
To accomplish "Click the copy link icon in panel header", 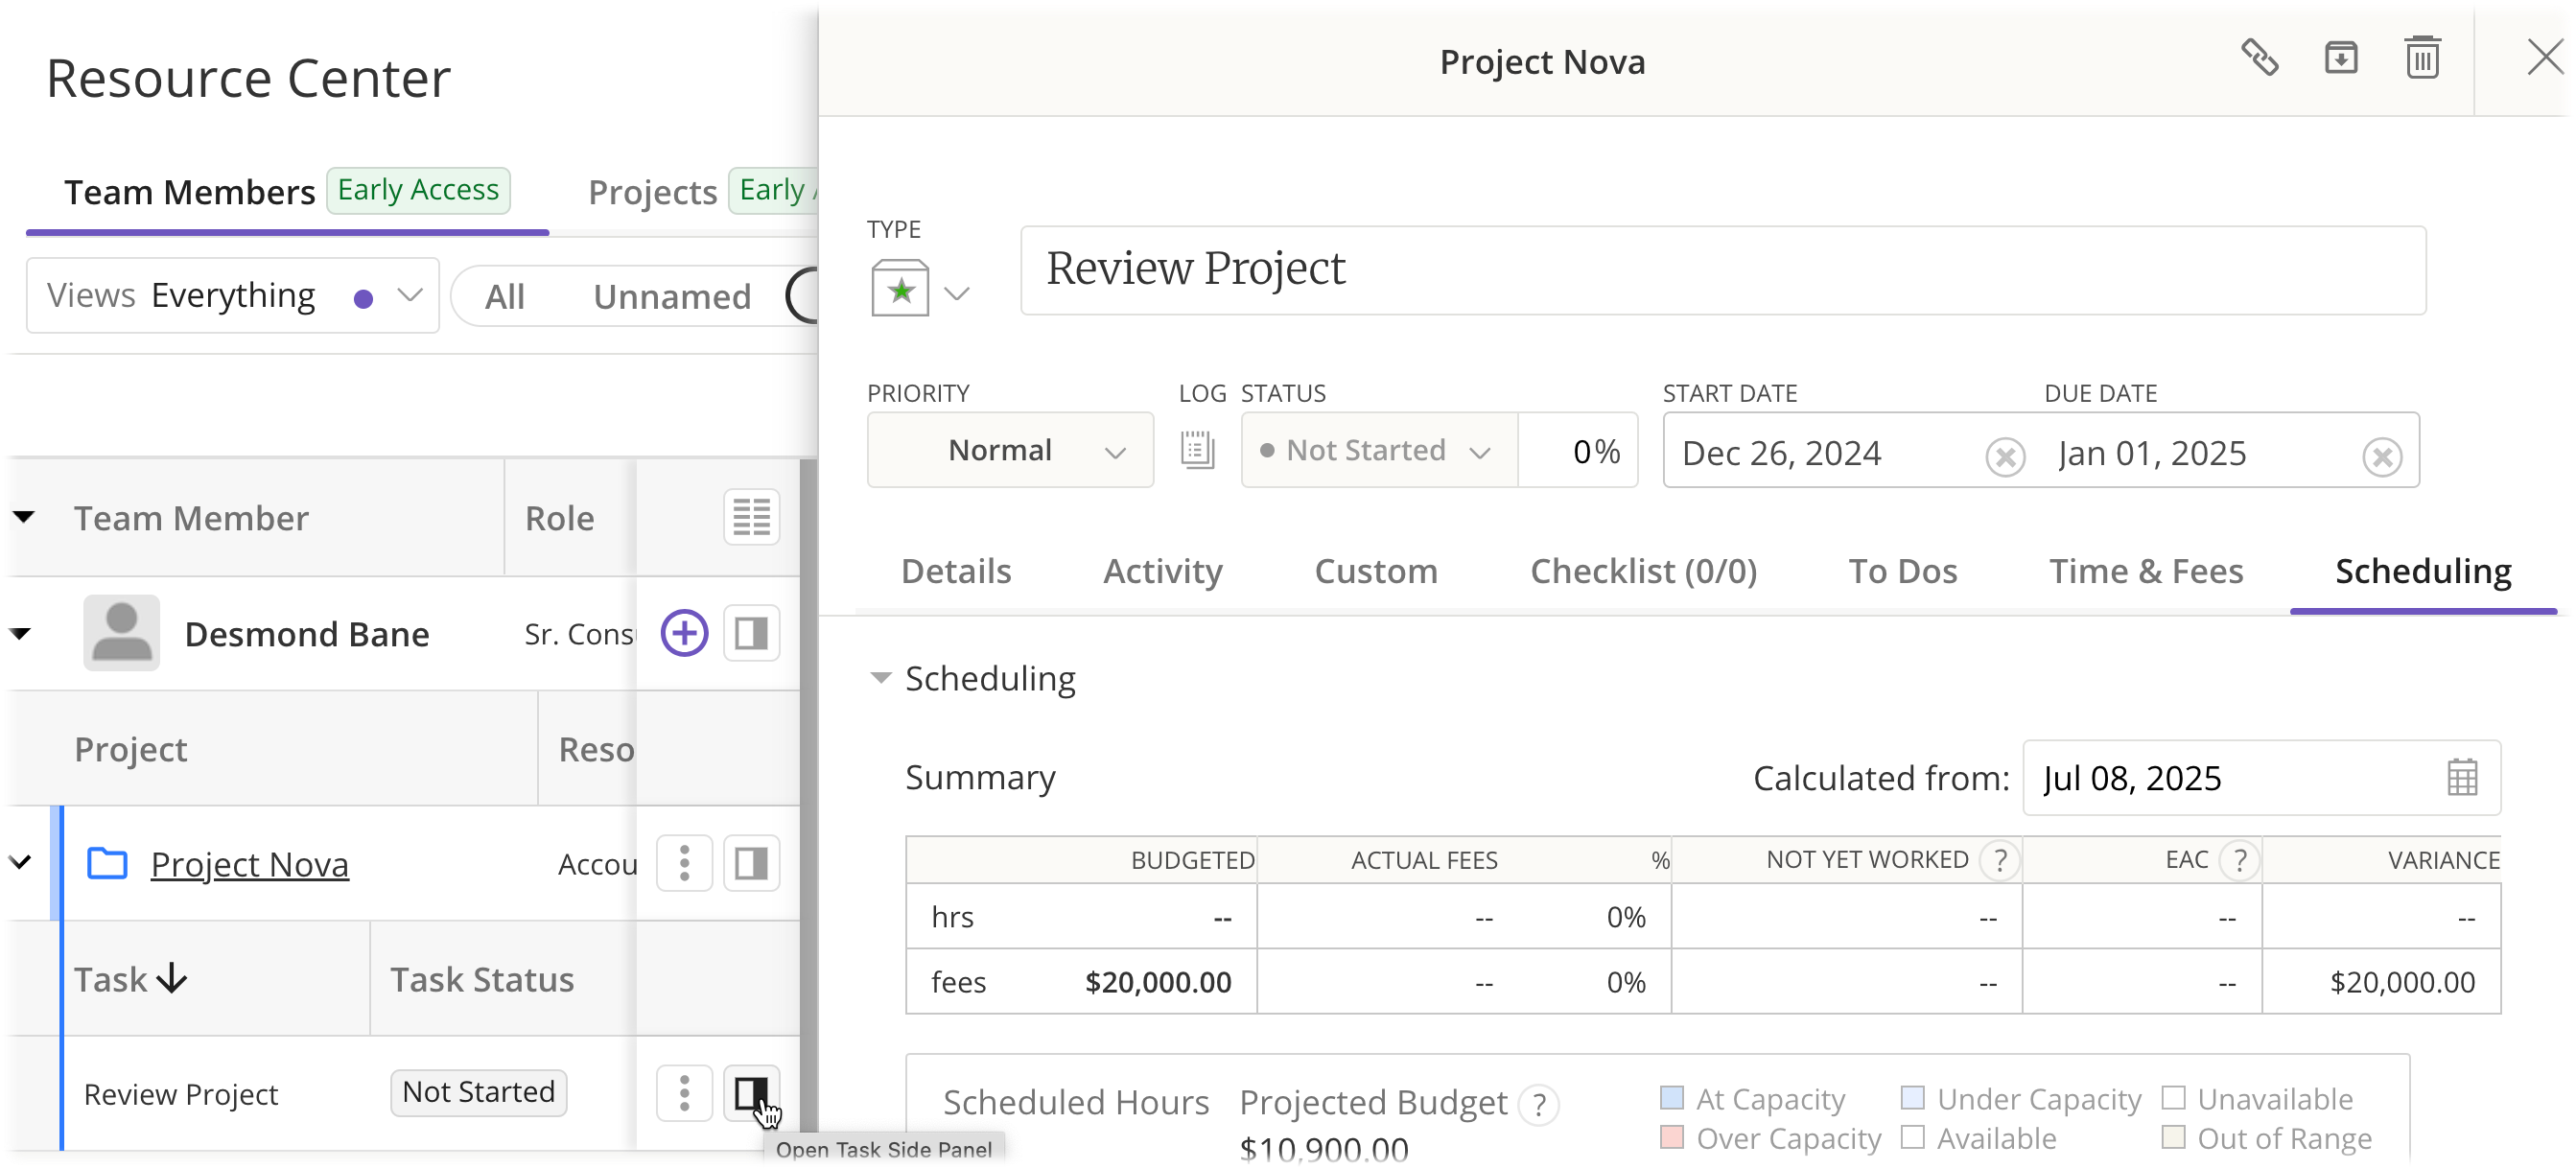I will (2259, 58).
